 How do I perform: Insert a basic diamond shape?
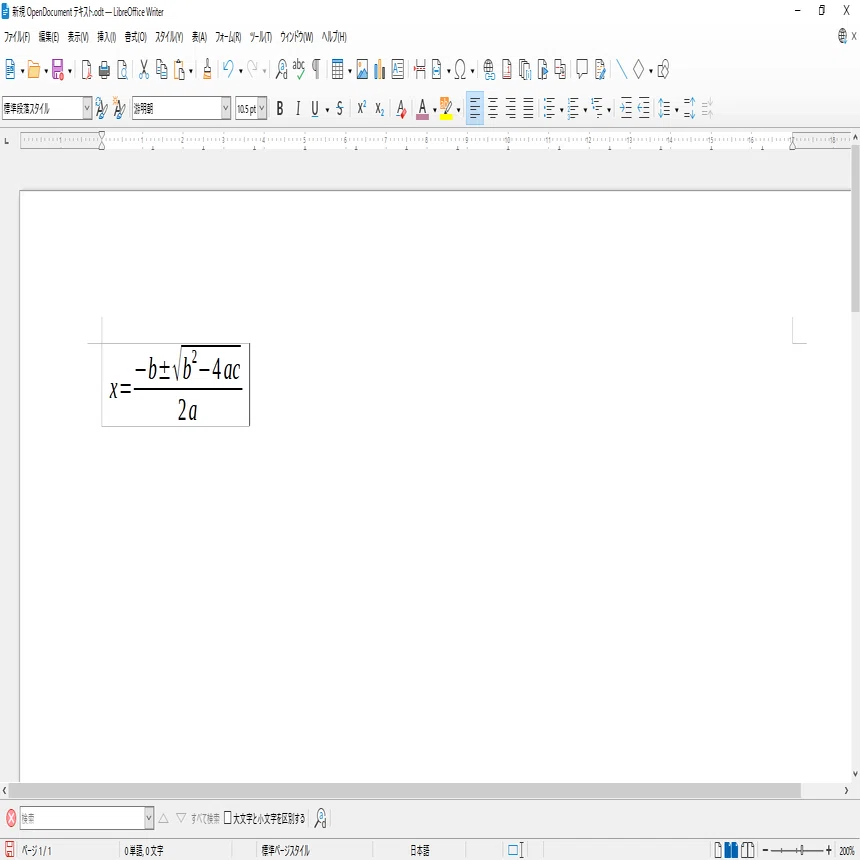638,70
